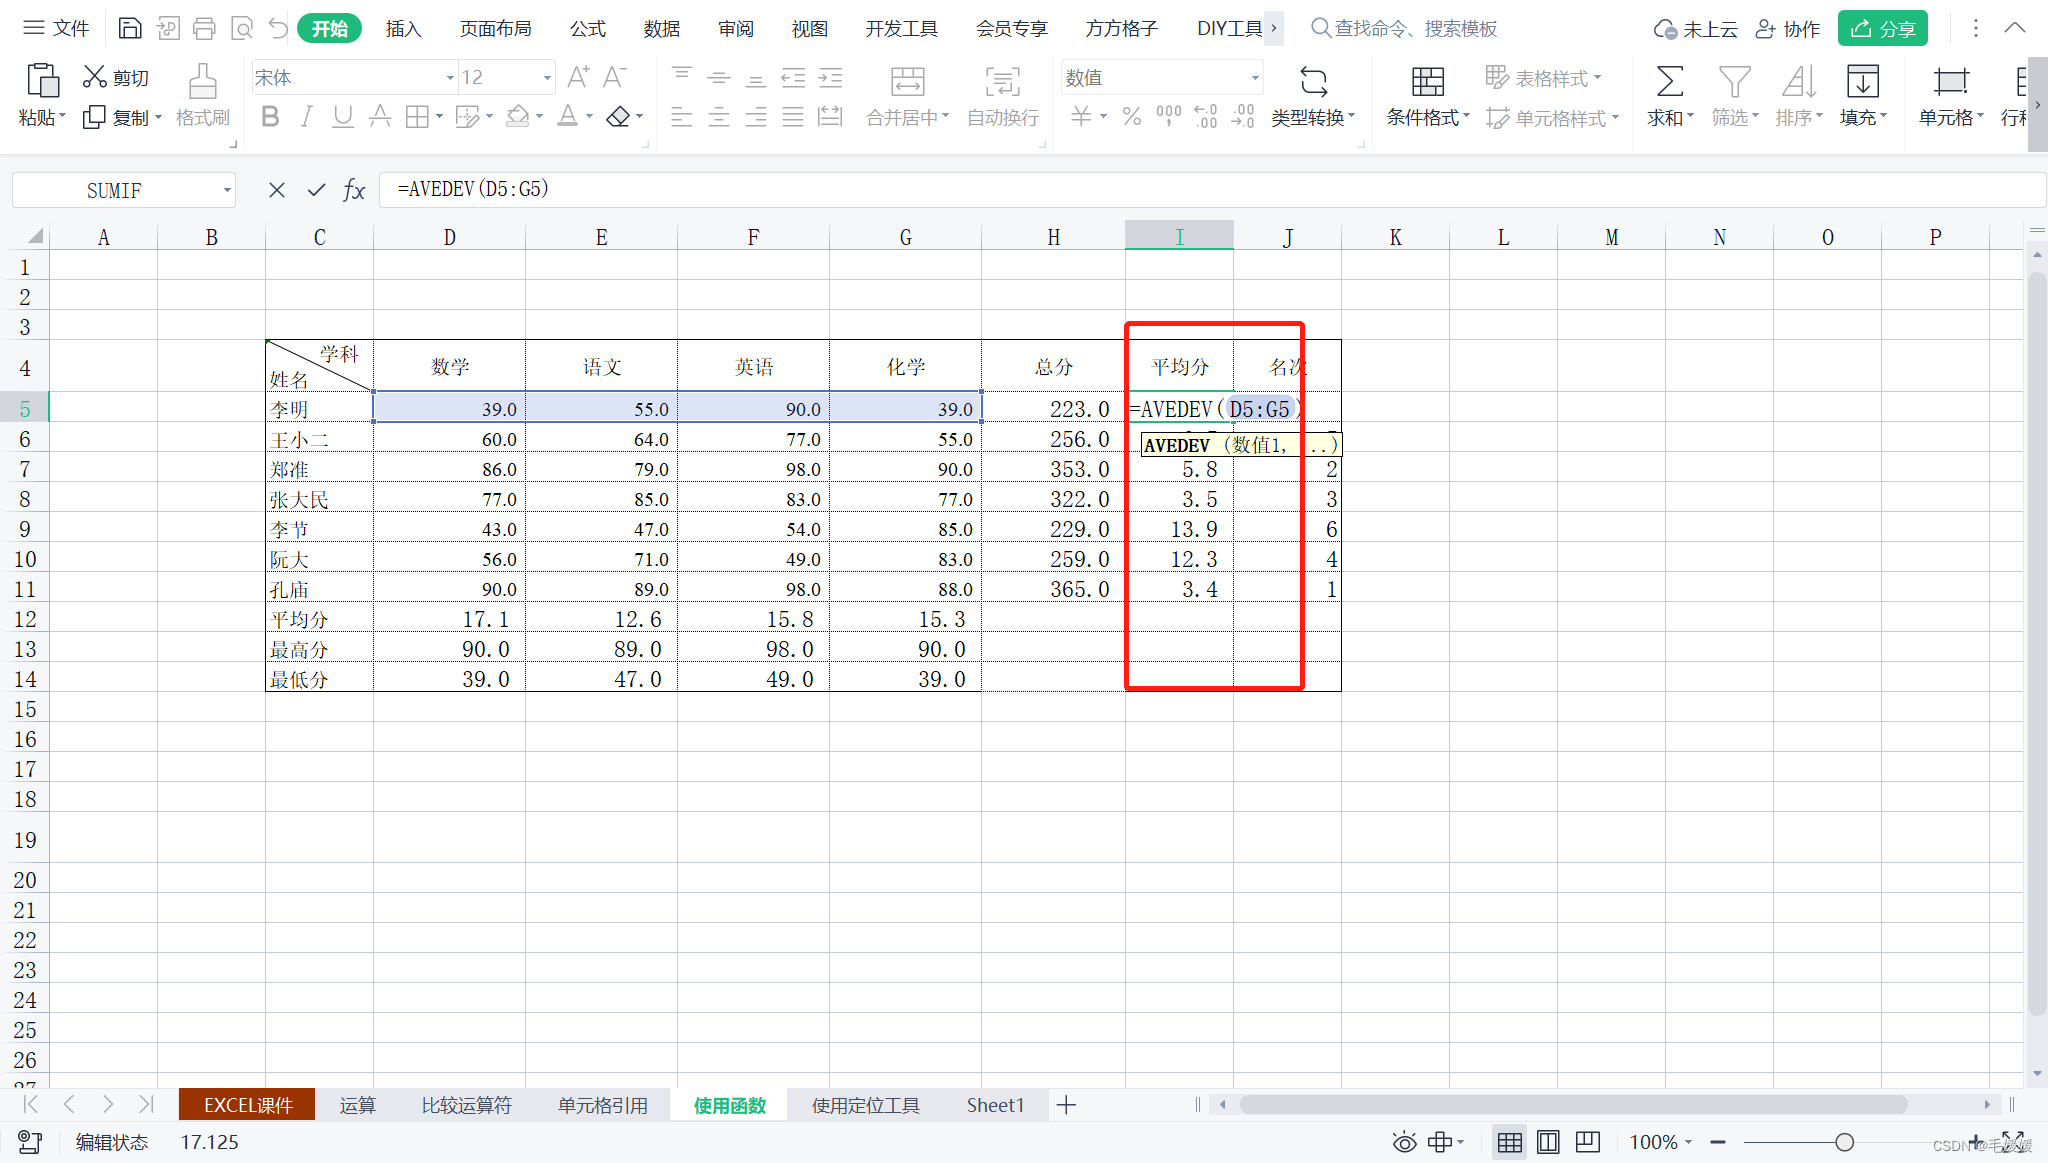Click the Cut scissors button
This screenshot has height=1163, width=2048.
pos(116,77)
